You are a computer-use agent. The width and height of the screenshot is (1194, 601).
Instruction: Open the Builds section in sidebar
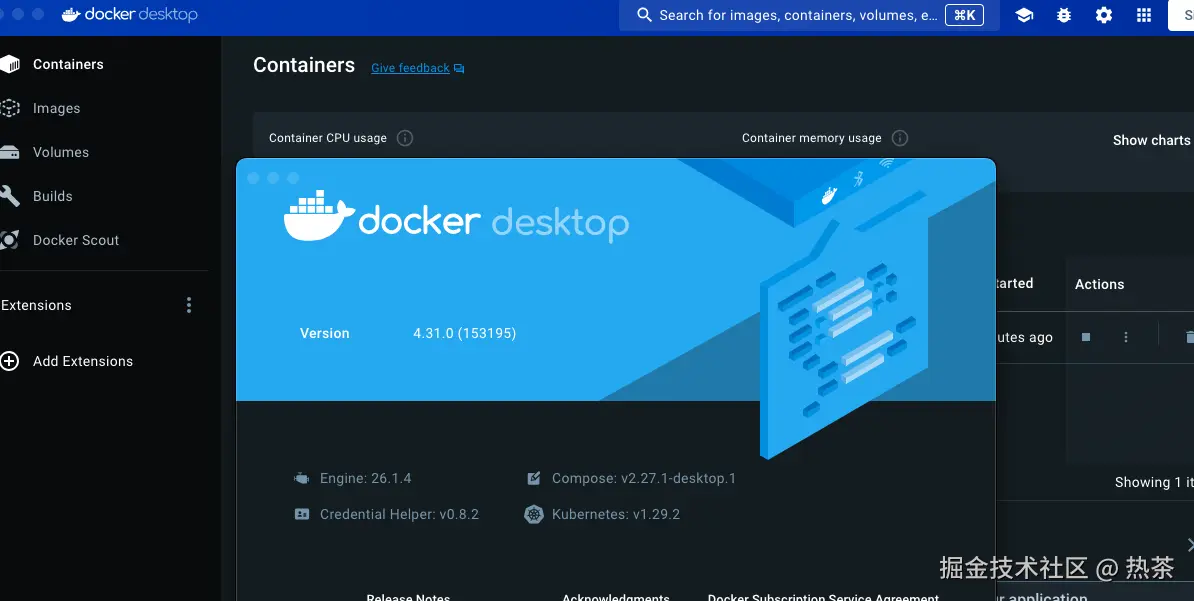(53, 196)
